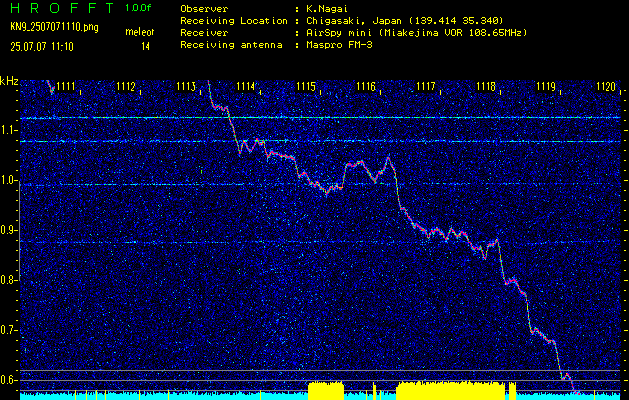Image resolution: width=629 pixels, height=400 pixels.
Task: Click the Receiver field label
Action: click(204, 33)
